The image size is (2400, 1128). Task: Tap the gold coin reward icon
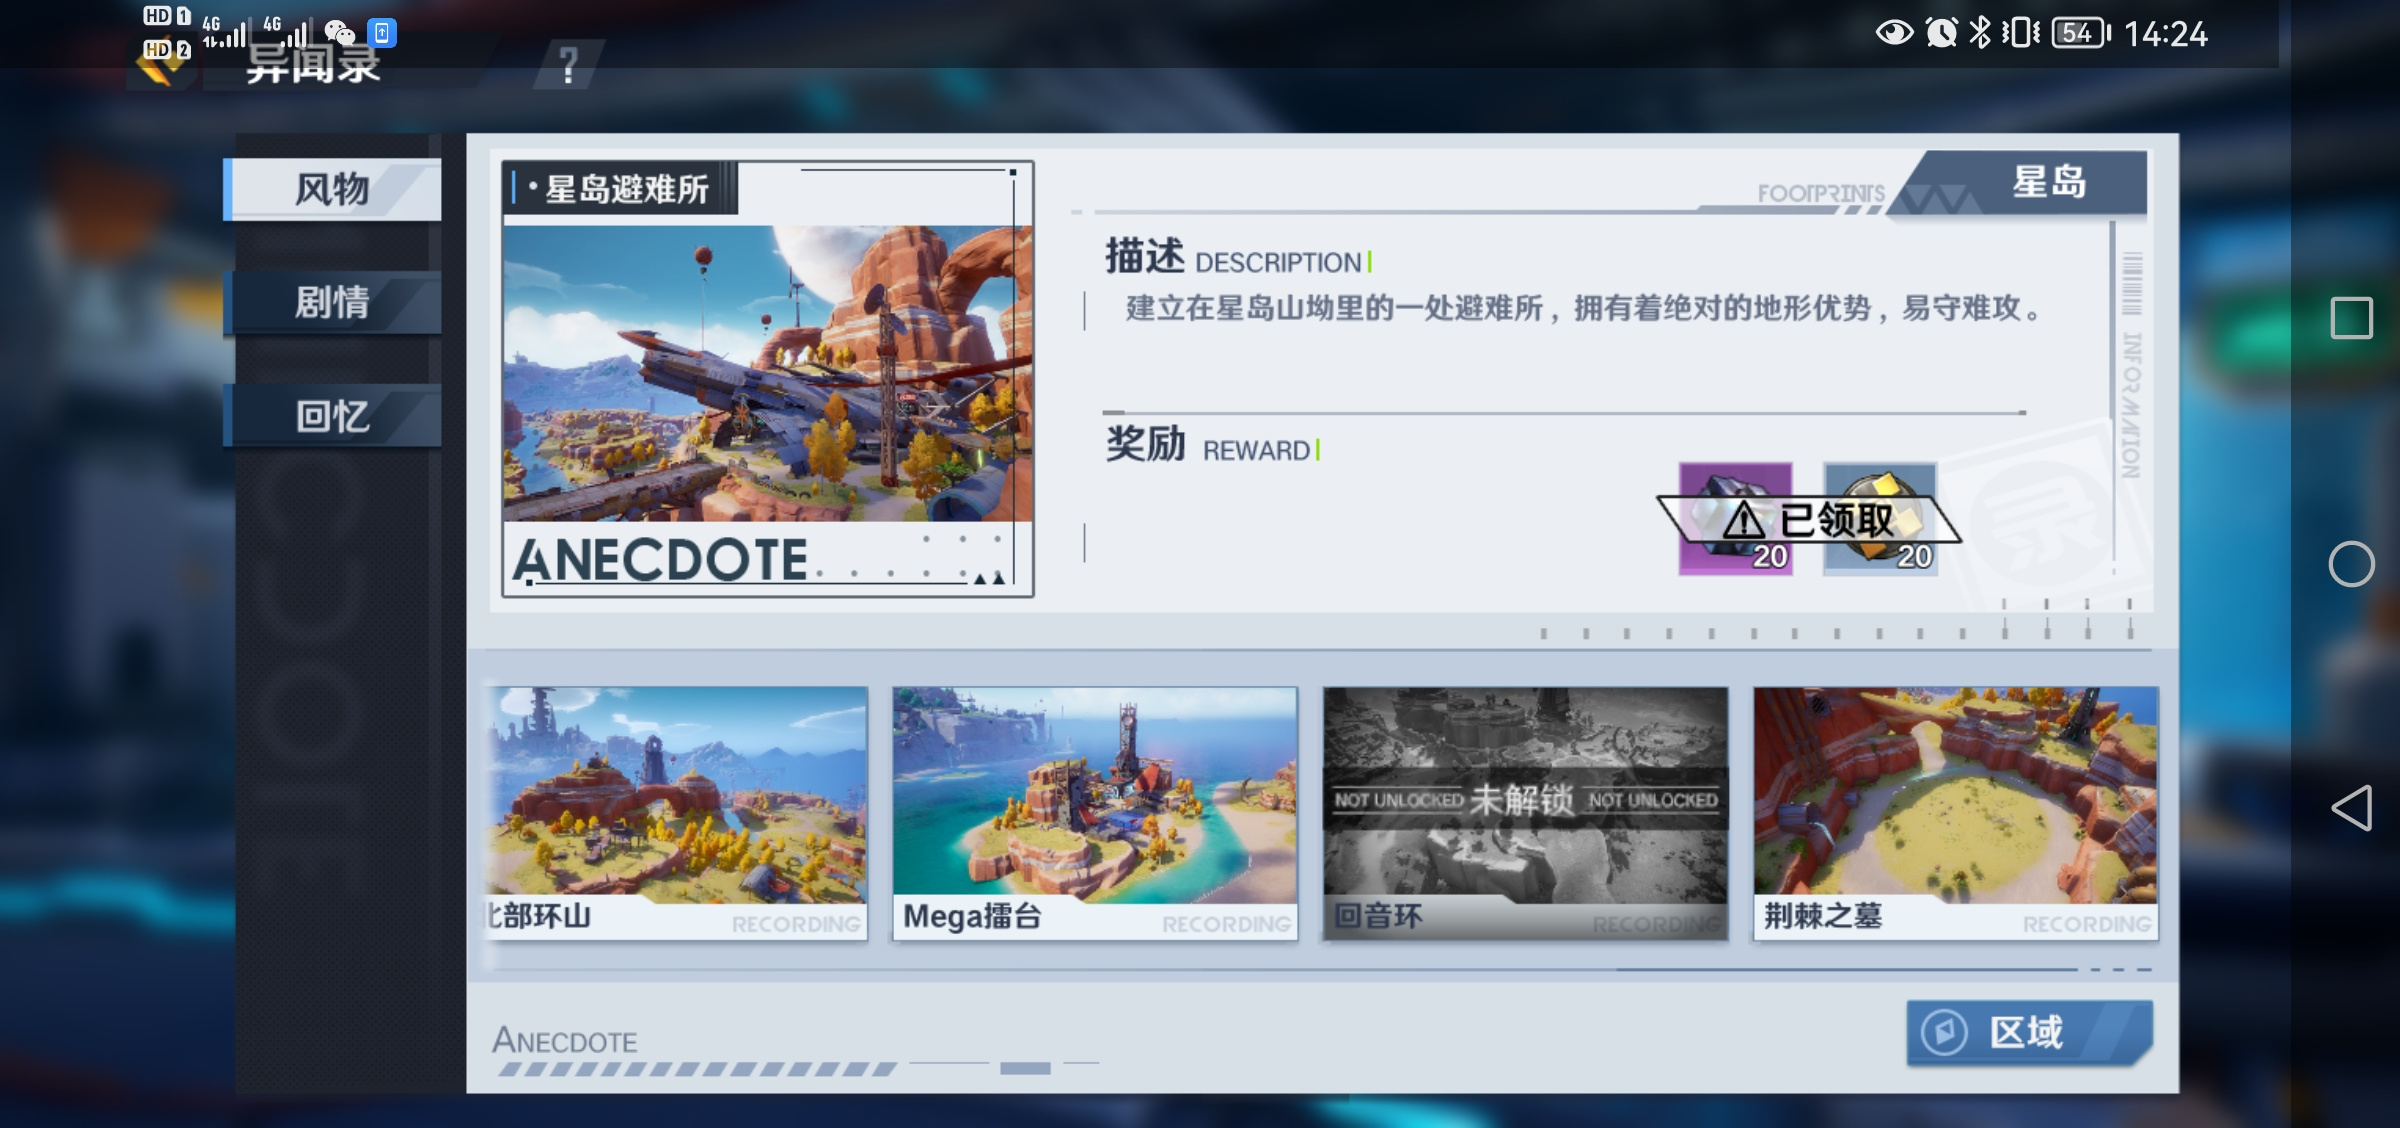(x=1880, y=518)
